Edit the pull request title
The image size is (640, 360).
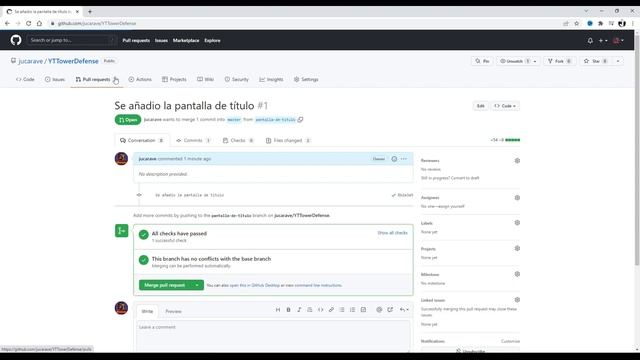[480, 106]
